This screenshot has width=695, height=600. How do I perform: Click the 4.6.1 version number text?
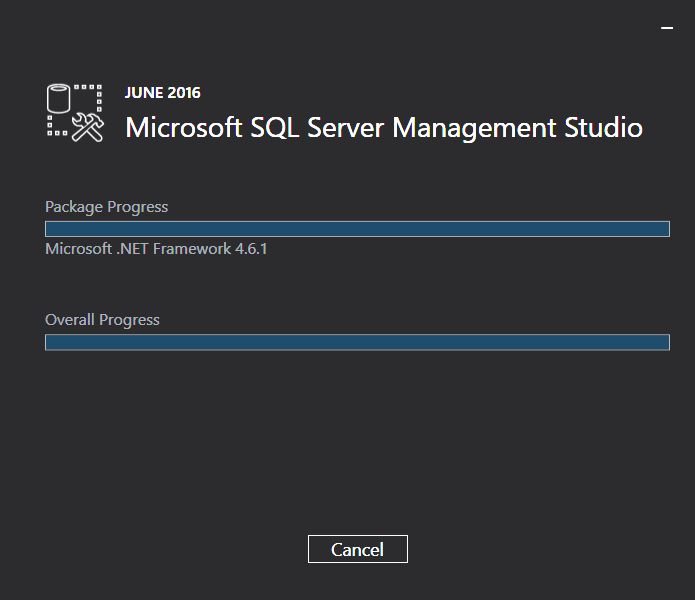click(x=250, y=248)
